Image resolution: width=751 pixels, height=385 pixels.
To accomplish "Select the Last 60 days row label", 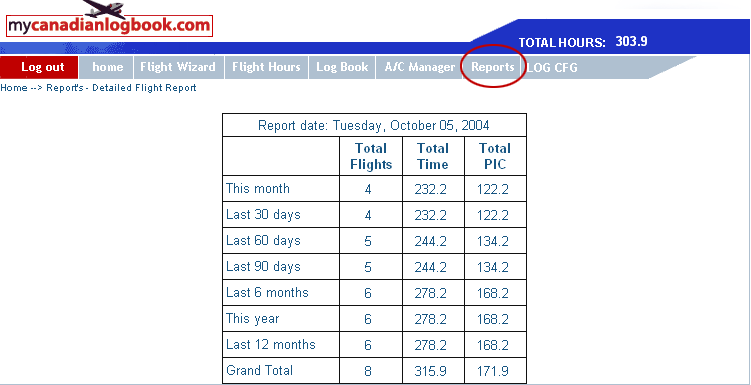I will (263, 240).
